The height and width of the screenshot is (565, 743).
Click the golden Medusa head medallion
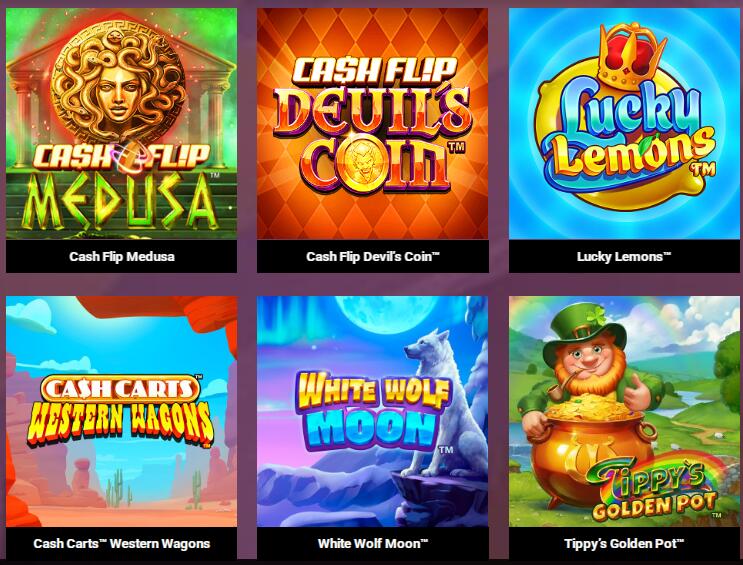[118, 83]
